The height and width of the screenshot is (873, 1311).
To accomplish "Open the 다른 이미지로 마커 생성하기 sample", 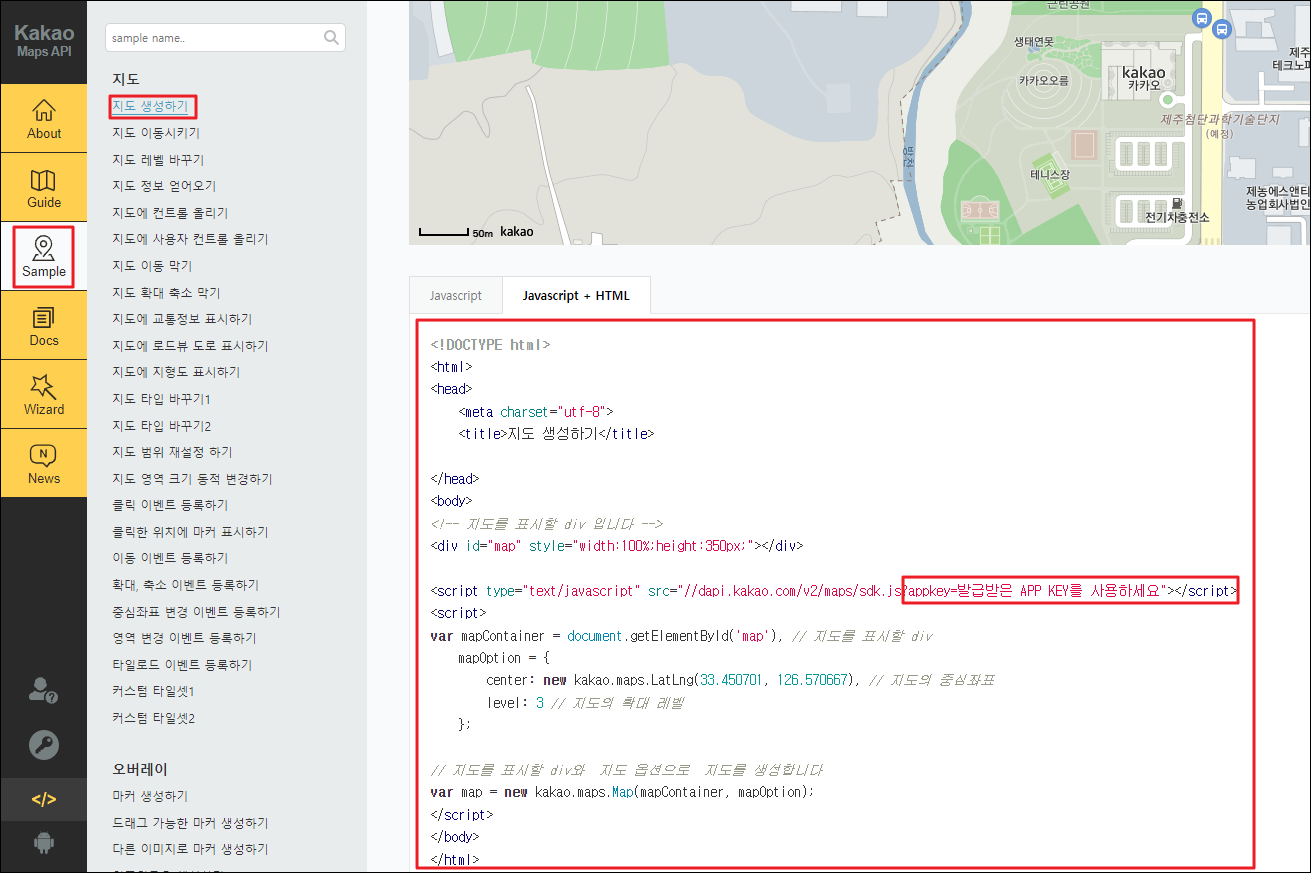I will tap(190, 849).
